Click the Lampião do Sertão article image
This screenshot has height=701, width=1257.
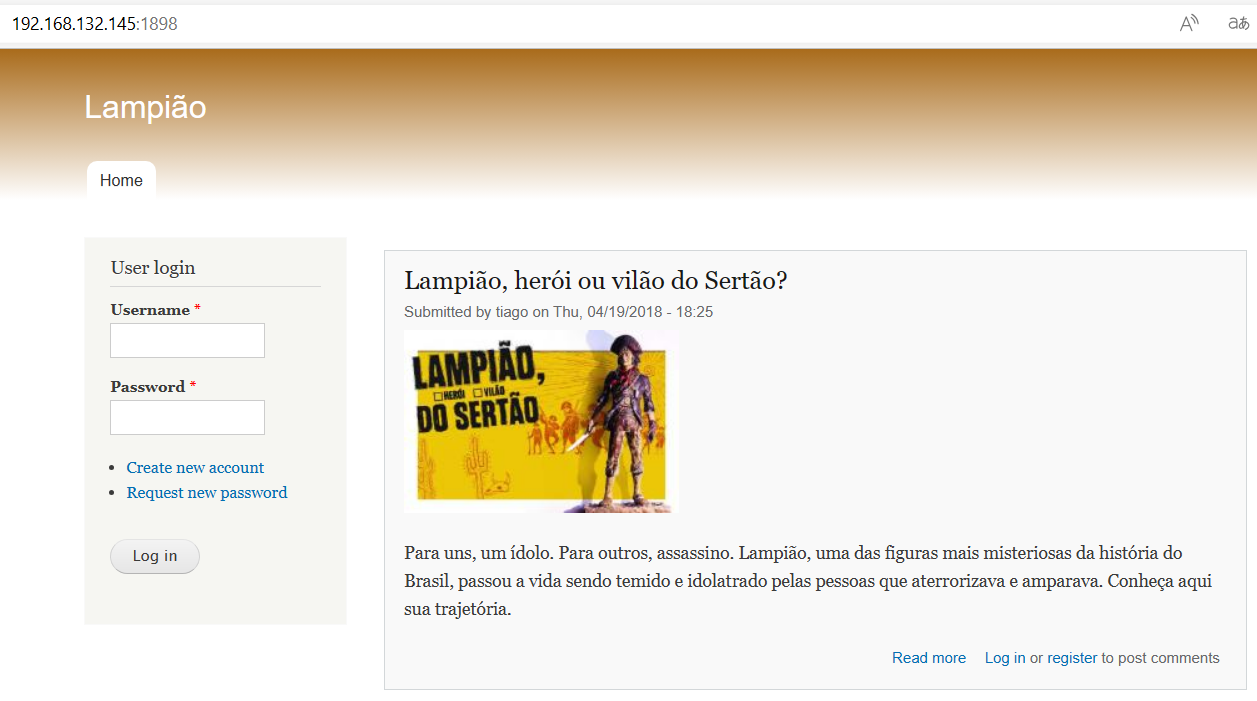tap(541, 422)
